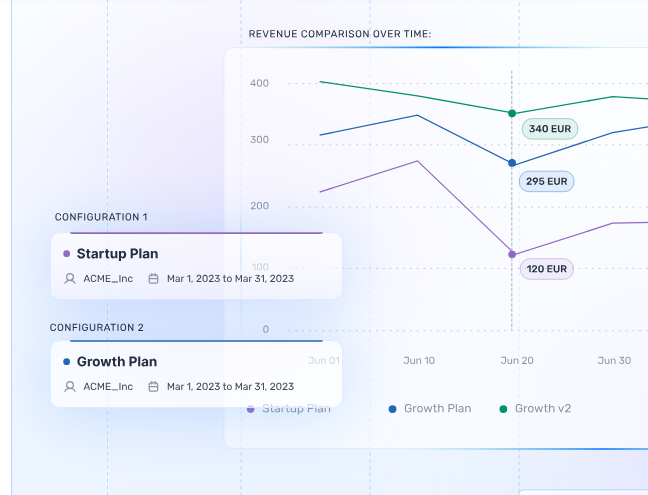Screen dimensions: 648x495
Task: Click the 340 EUR tooltip label
Action: [550, 129]
